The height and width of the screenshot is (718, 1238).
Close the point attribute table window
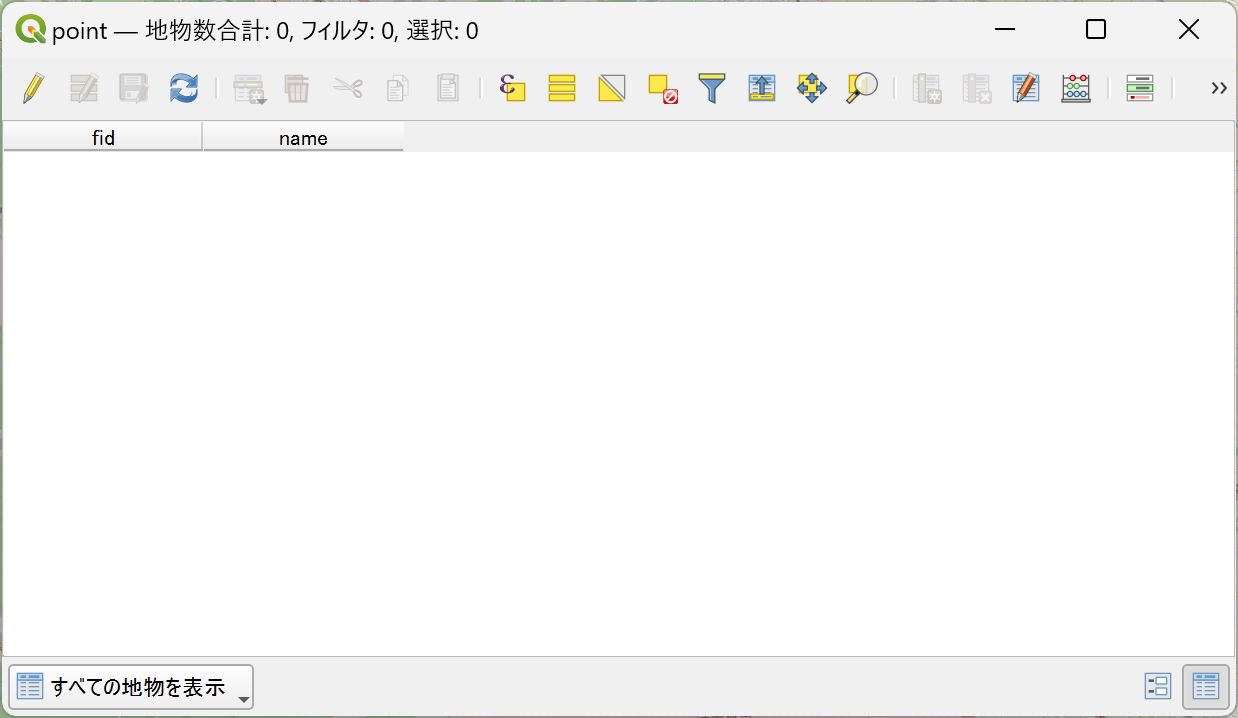(1188, 30)
